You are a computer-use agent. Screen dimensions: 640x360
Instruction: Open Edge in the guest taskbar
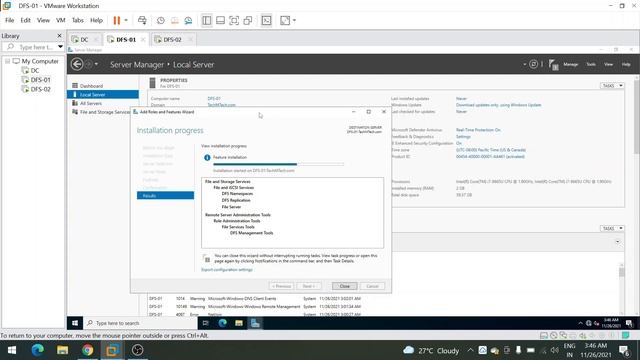point(222,323)
